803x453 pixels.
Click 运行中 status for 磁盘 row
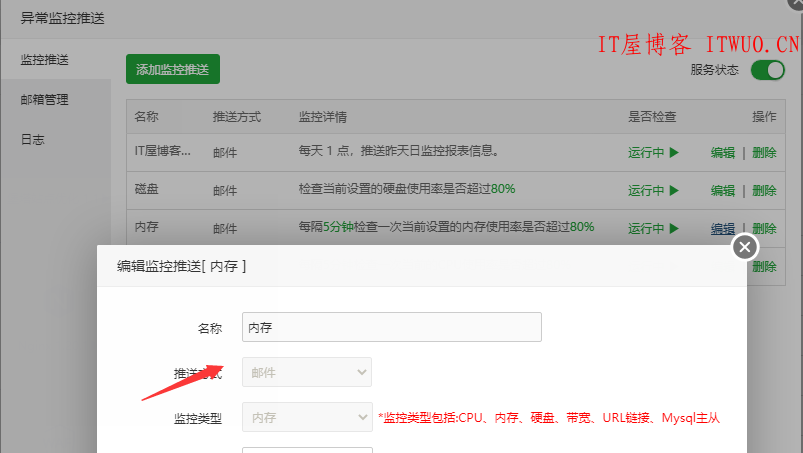point(653,190)
